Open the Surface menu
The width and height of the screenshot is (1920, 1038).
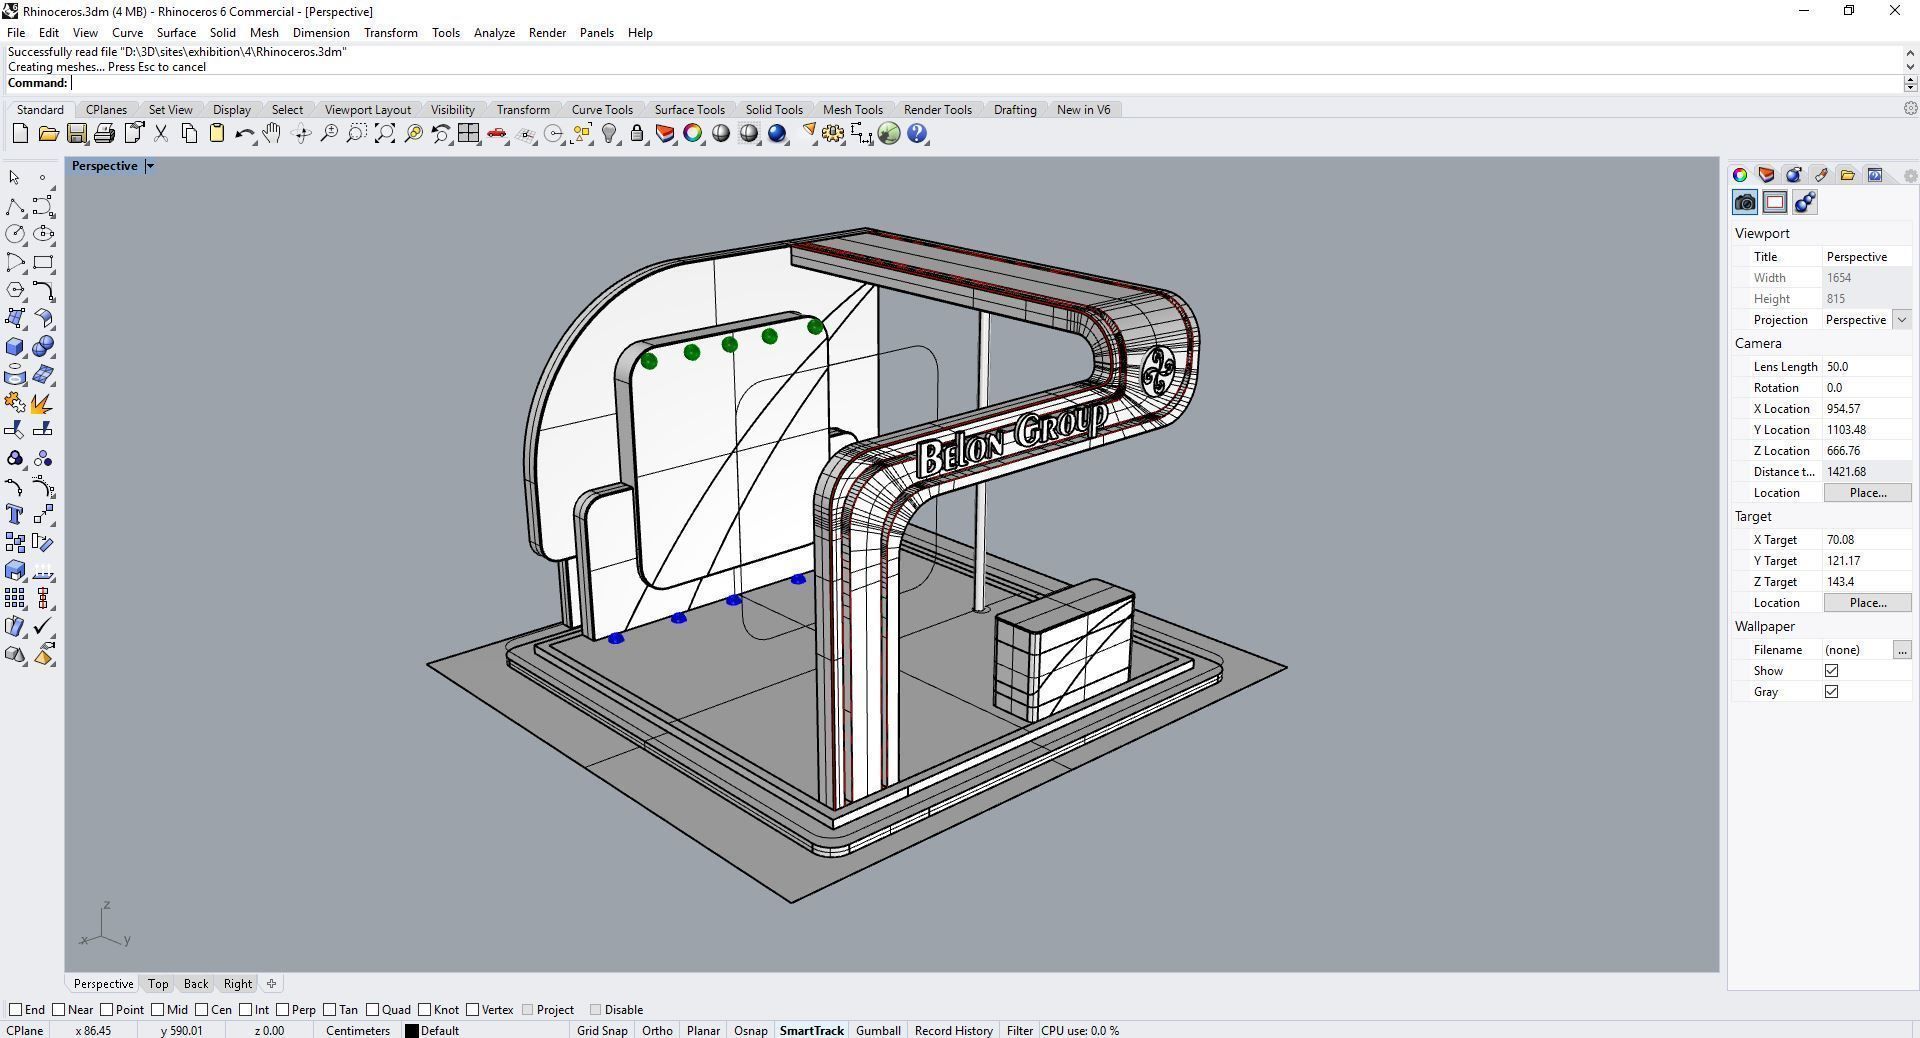[176, 33]
